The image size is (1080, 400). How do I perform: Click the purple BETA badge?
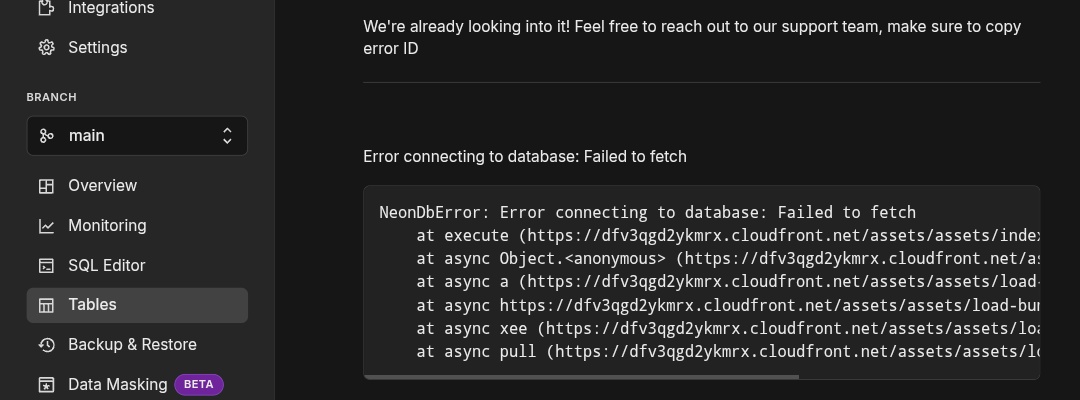199,384
